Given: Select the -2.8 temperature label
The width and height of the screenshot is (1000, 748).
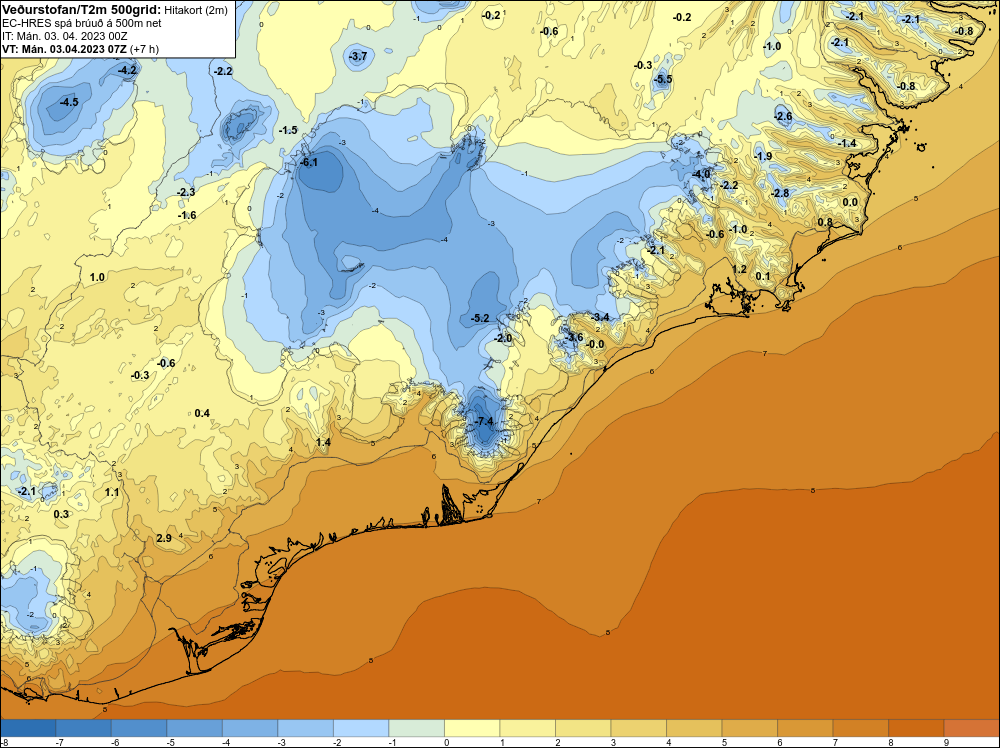Looking at the screenshot, I should [780, 193].
